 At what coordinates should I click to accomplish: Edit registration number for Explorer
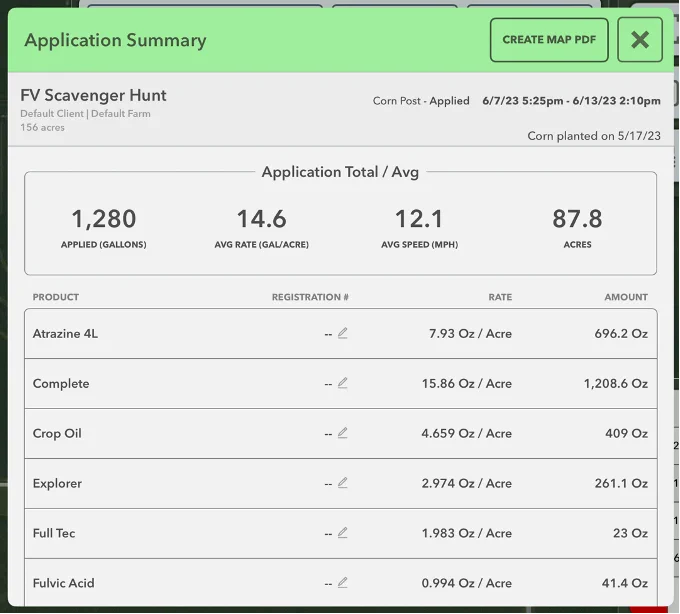click(x=343, y=483)
